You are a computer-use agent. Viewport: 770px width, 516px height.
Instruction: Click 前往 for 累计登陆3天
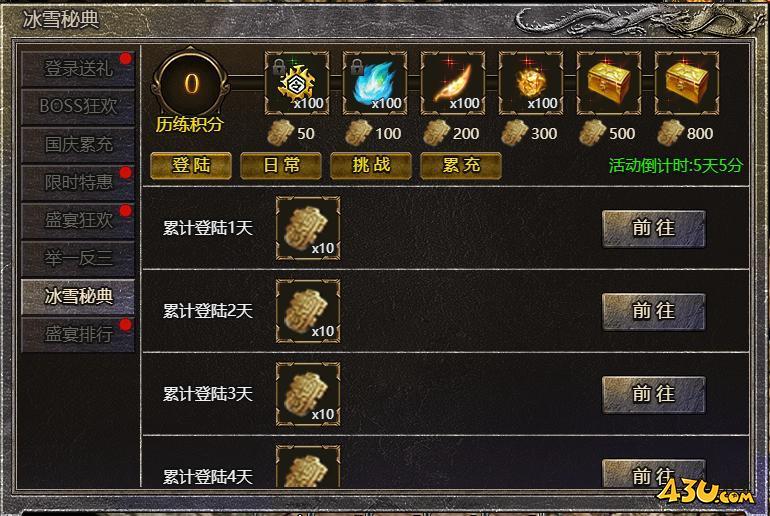pos(654,395)
